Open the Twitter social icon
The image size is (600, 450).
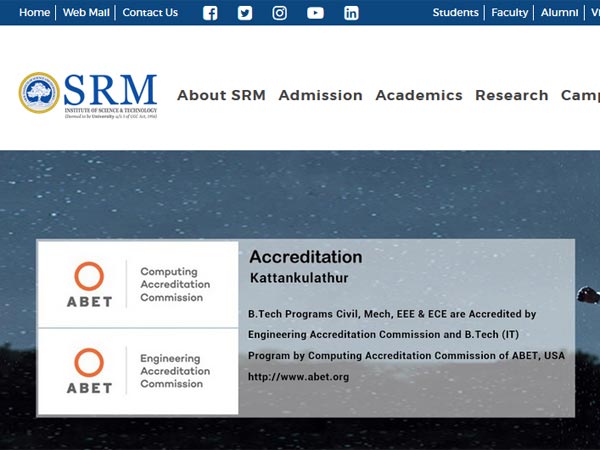(245, 13)
